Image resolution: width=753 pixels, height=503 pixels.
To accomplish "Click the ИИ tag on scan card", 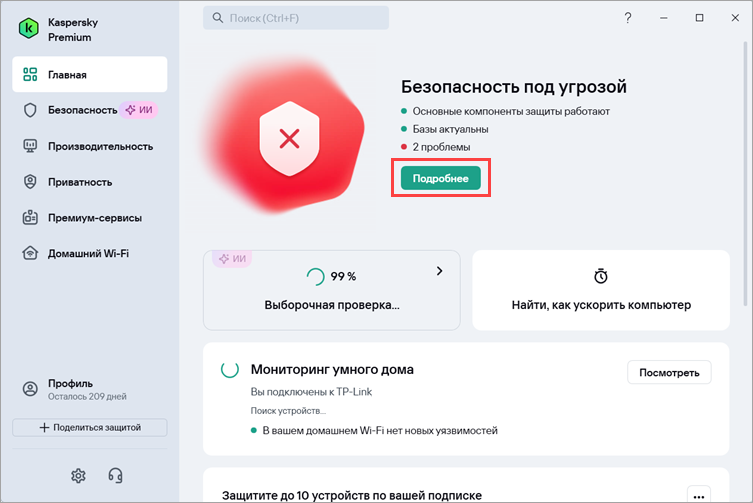I will [232, 258].
